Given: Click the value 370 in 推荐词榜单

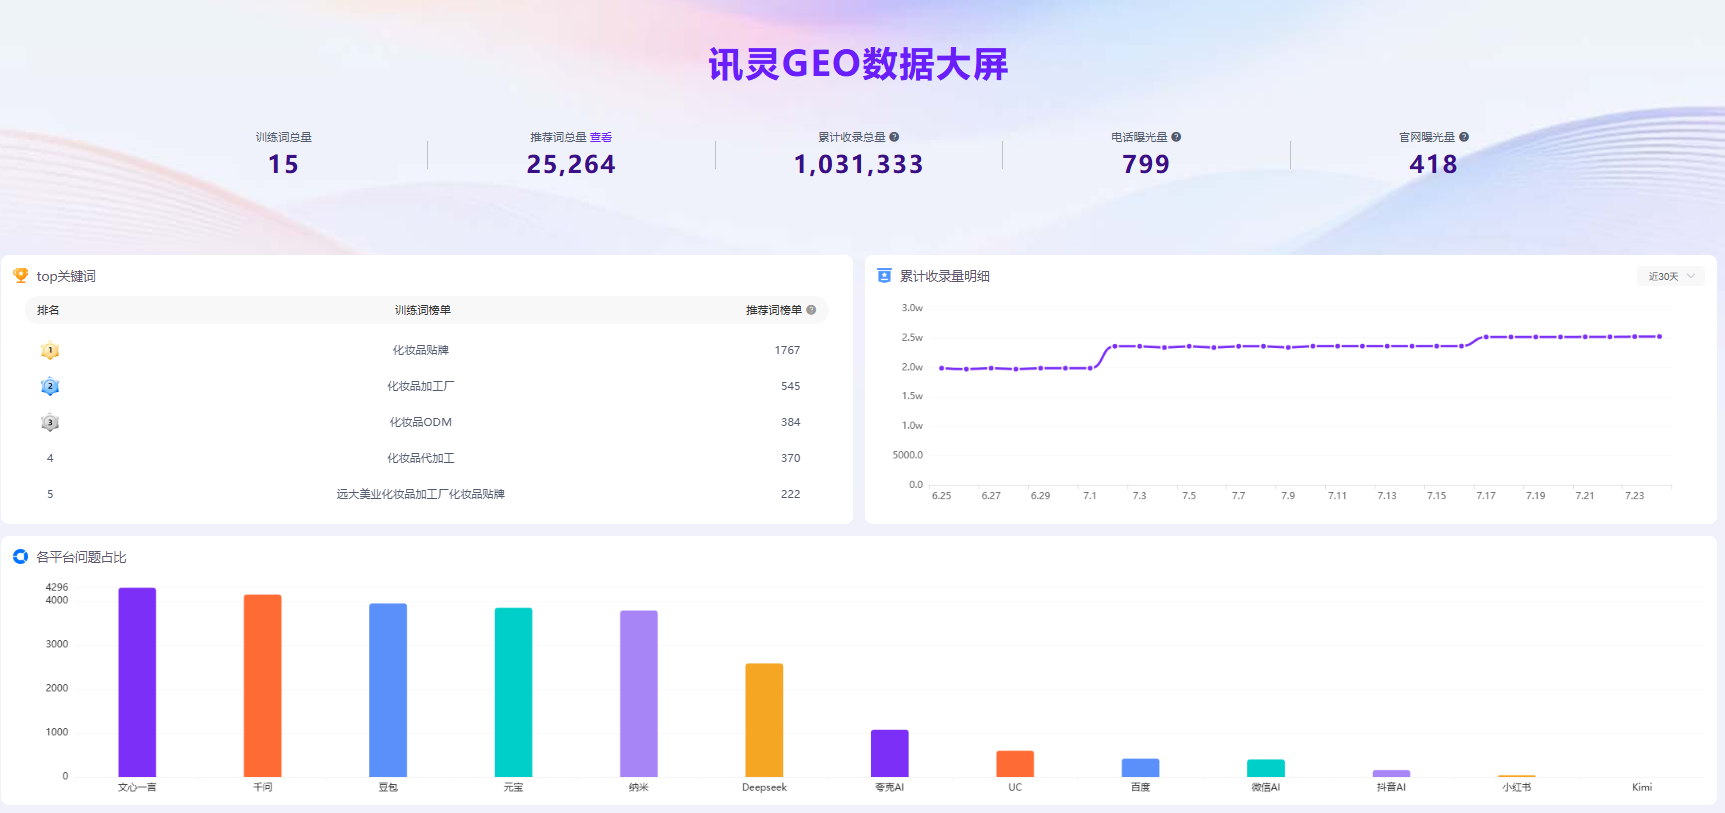Looking at the screenshot, I should [x=790, y=458].
